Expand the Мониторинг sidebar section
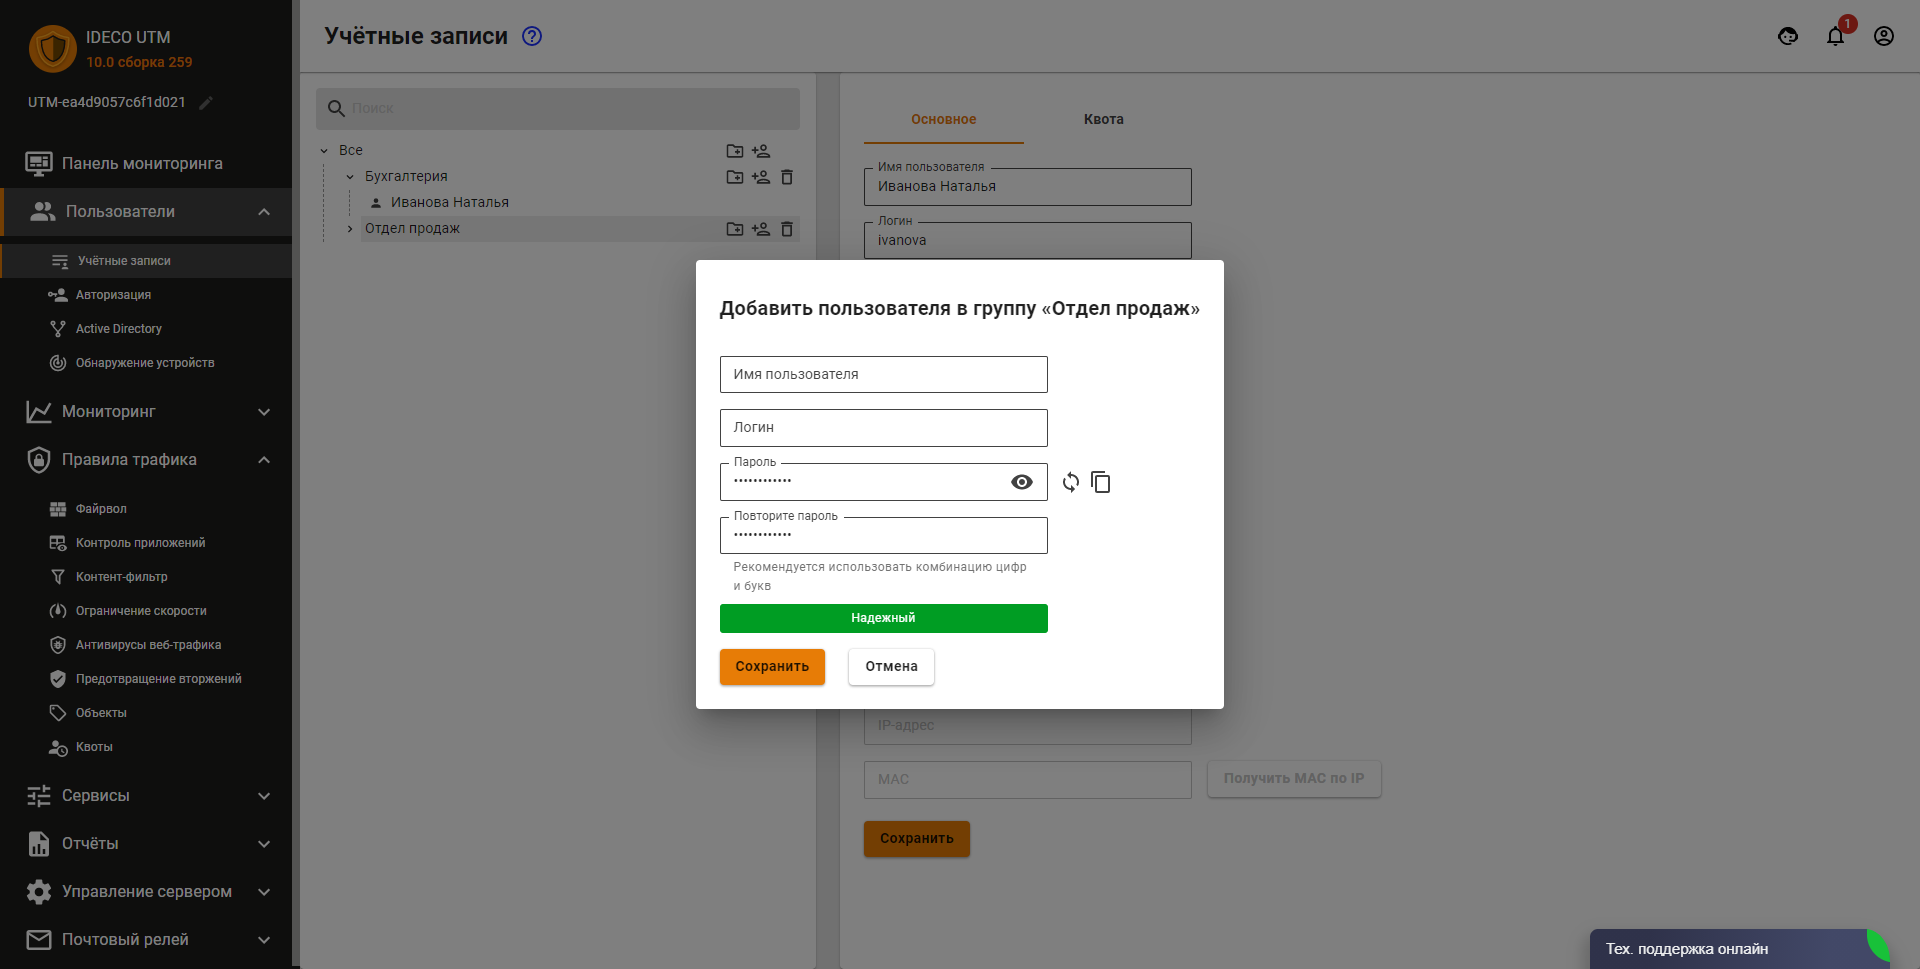1920x969 pixels. [x=146, y=412]
